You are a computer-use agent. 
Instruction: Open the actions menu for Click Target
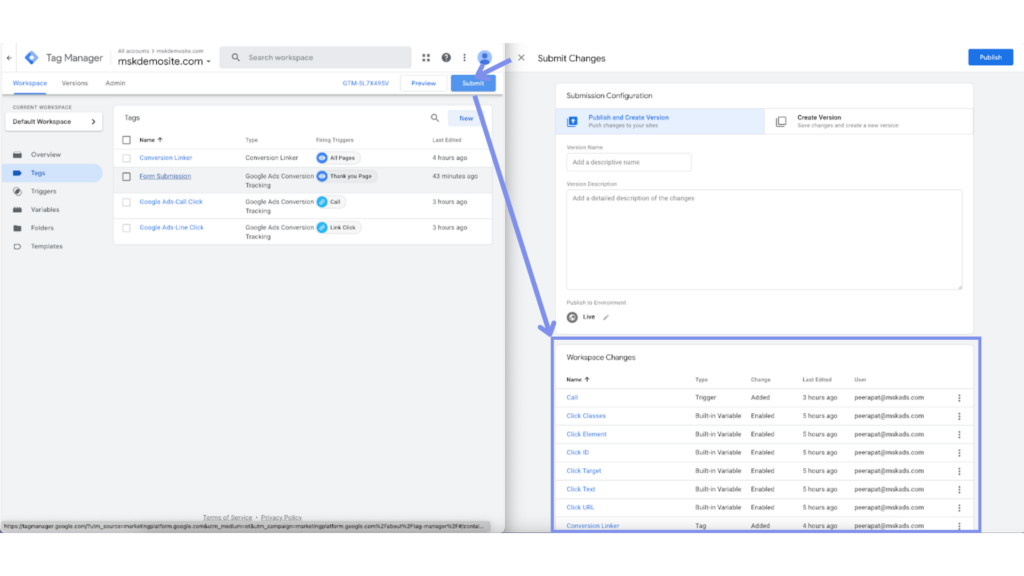(x=959, y=471)
